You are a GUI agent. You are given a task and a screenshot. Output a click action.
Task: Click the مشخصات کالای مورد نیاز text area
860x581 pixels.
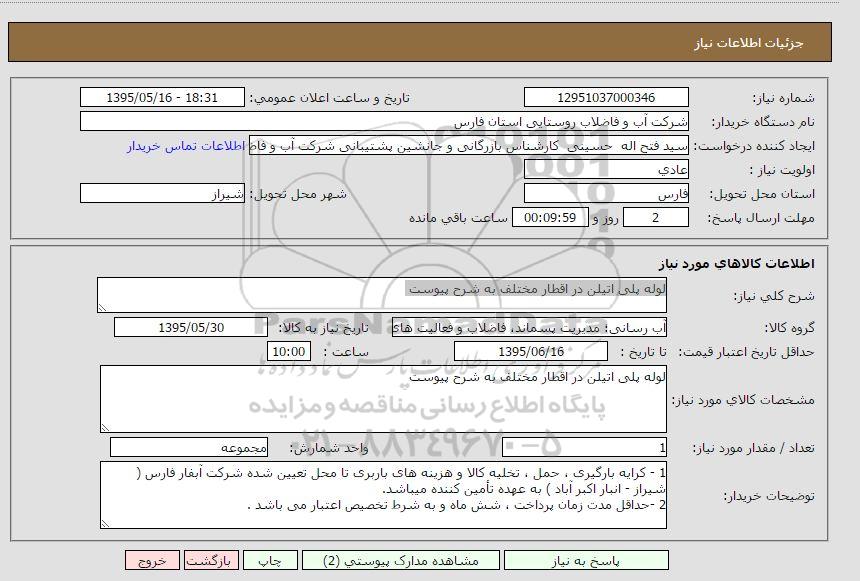[383, 399]
